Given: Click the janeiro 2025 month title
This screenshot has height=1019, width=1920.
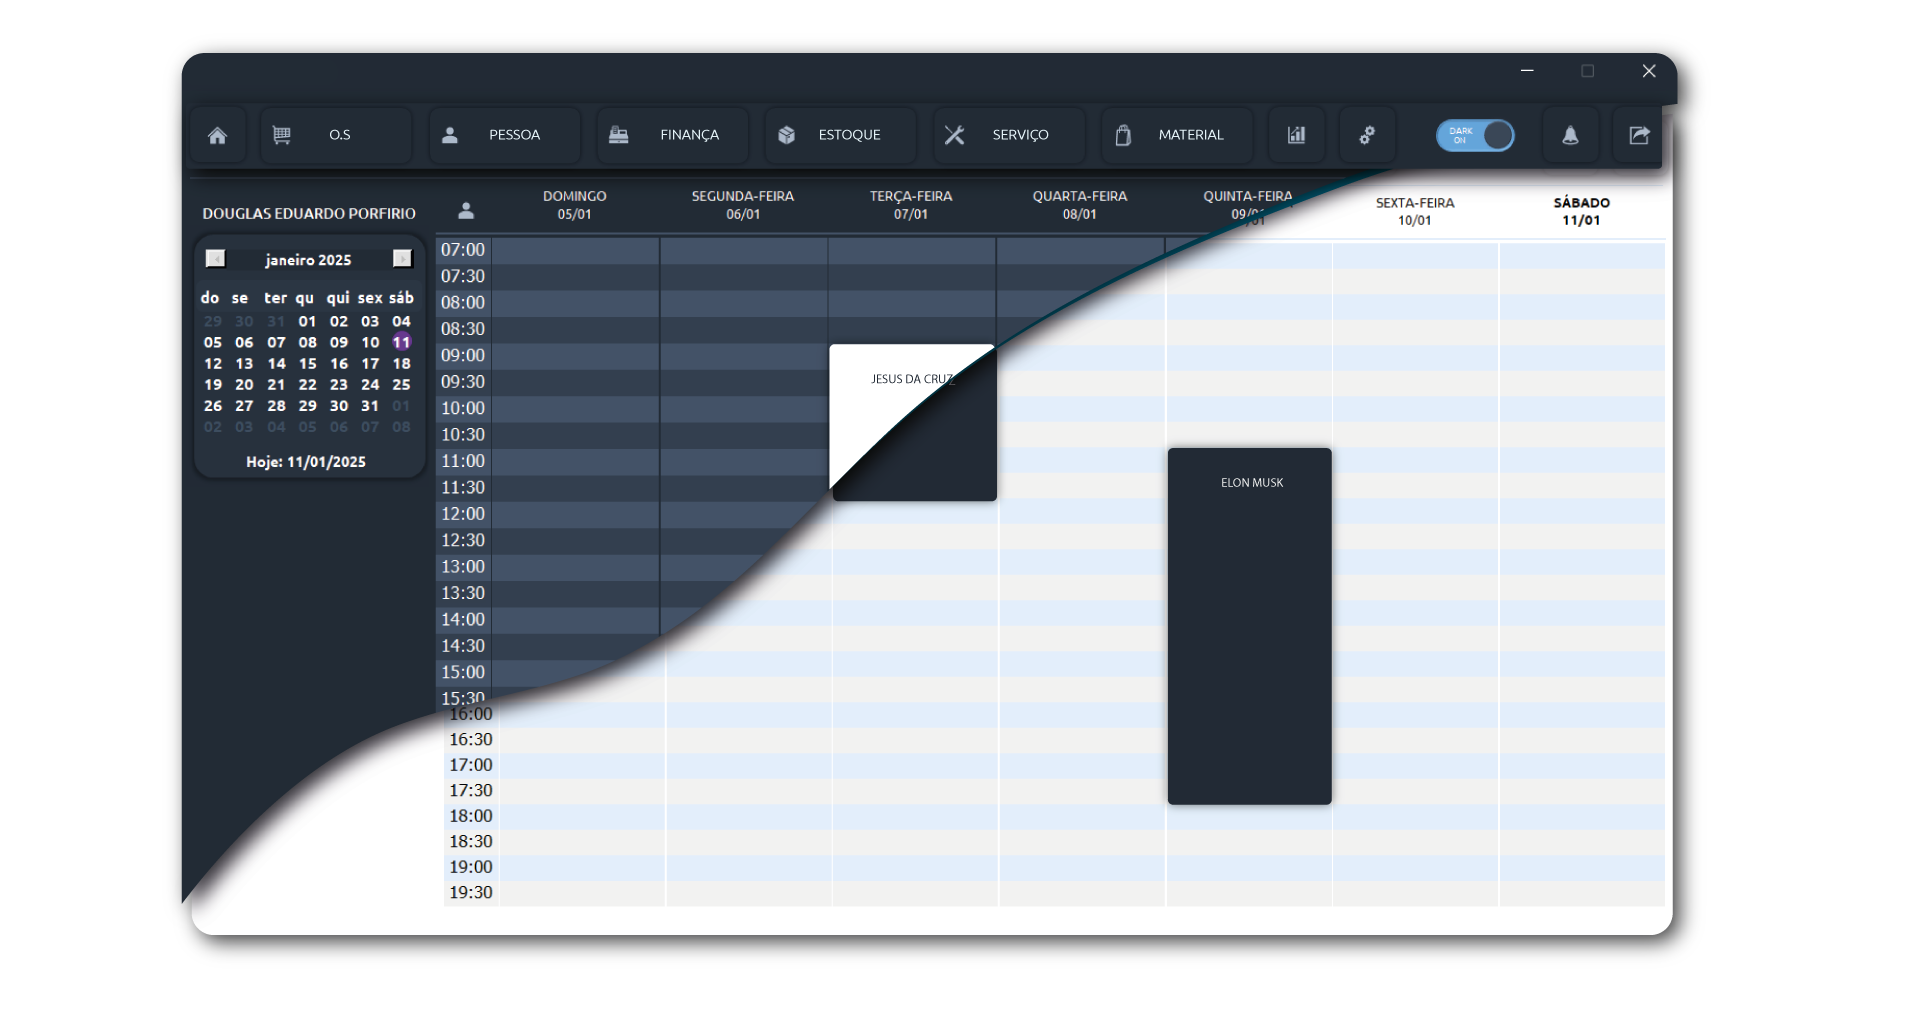Looking at the screenshot, I should tap(308, 260).
